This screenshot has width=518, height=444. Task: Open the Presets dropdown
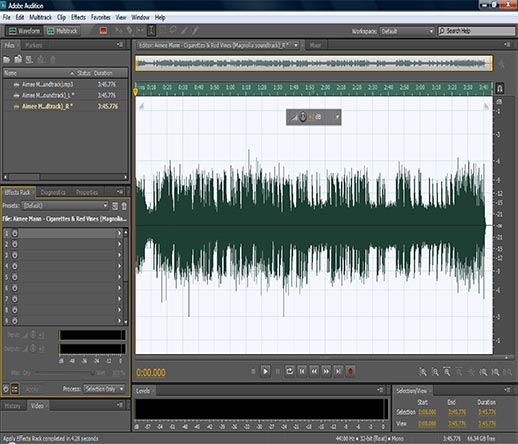pos(65,205)
